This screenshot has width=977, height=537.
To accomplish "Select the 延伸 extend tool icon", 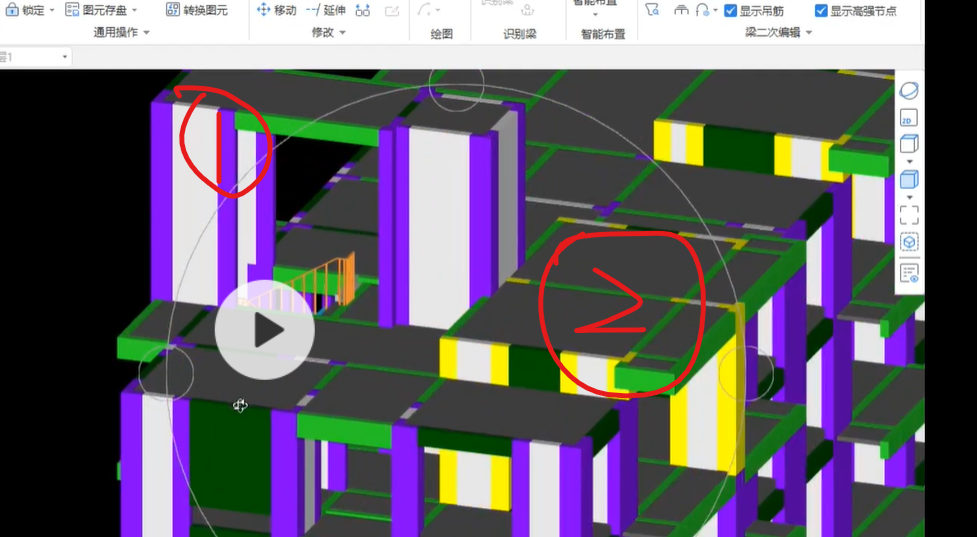I will (313, 9).
